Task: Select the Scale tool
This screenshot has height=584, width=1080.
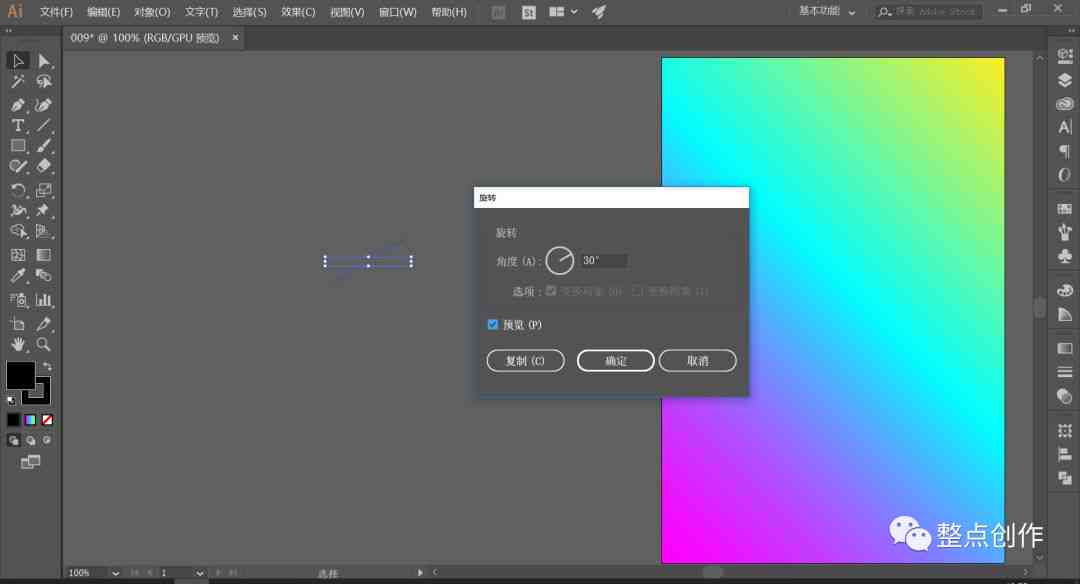Action: pyautogui.click(x=44, y=190)
